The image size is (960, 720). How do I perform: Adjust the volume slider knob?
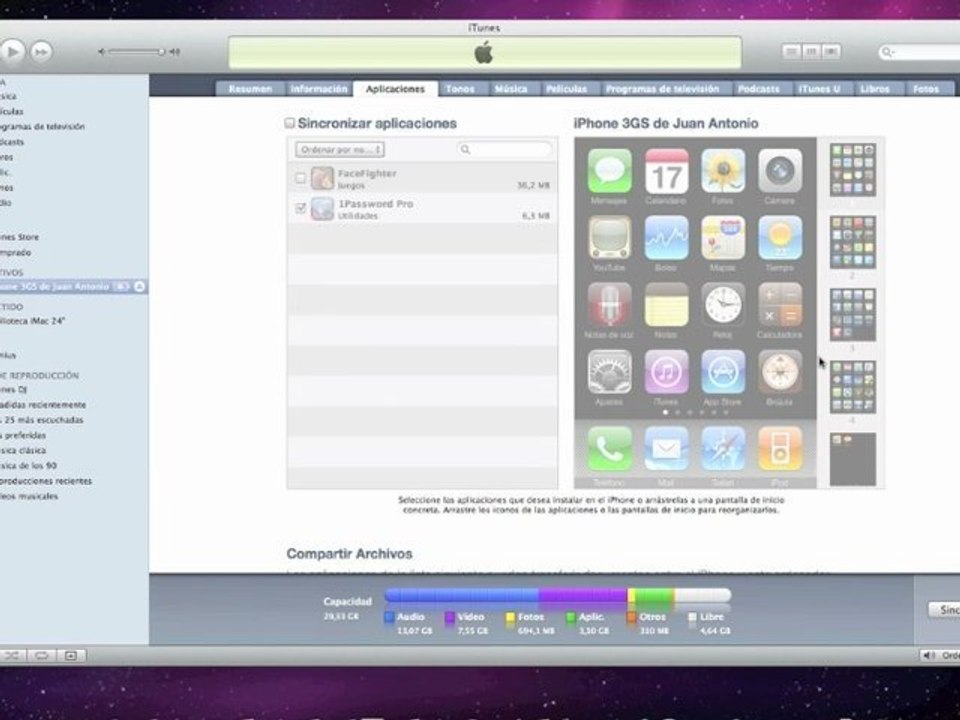[x=161, y=52]
